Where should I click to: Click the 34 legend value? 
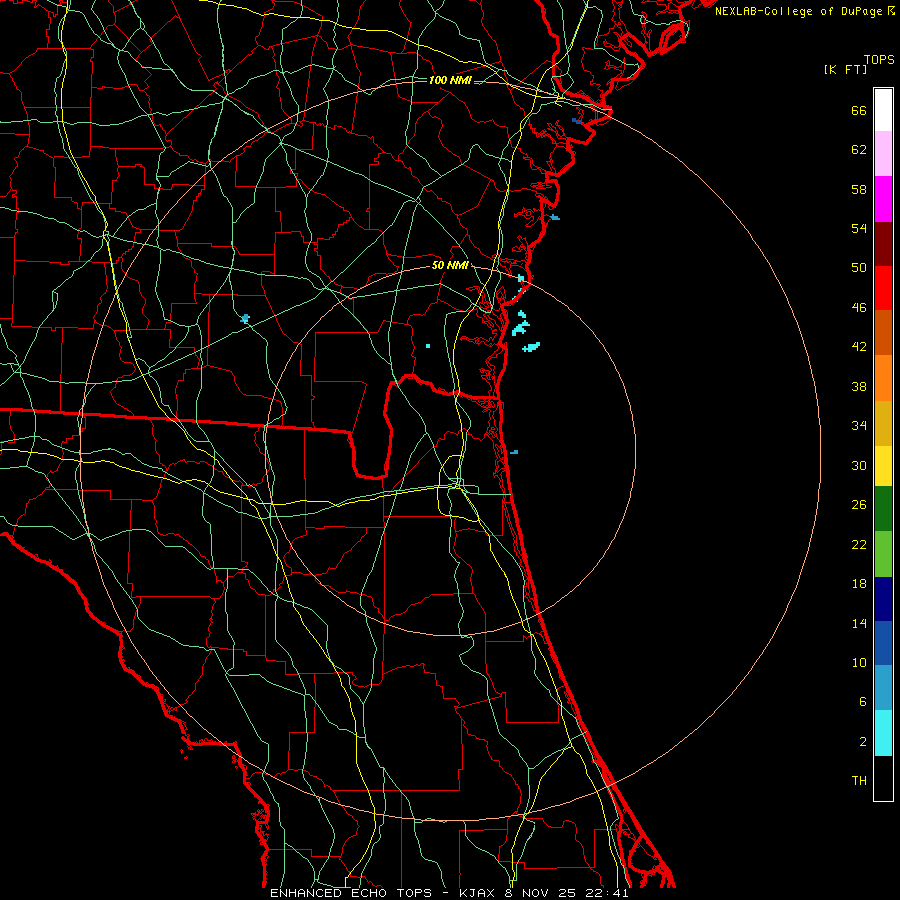[x=859, y=425]
